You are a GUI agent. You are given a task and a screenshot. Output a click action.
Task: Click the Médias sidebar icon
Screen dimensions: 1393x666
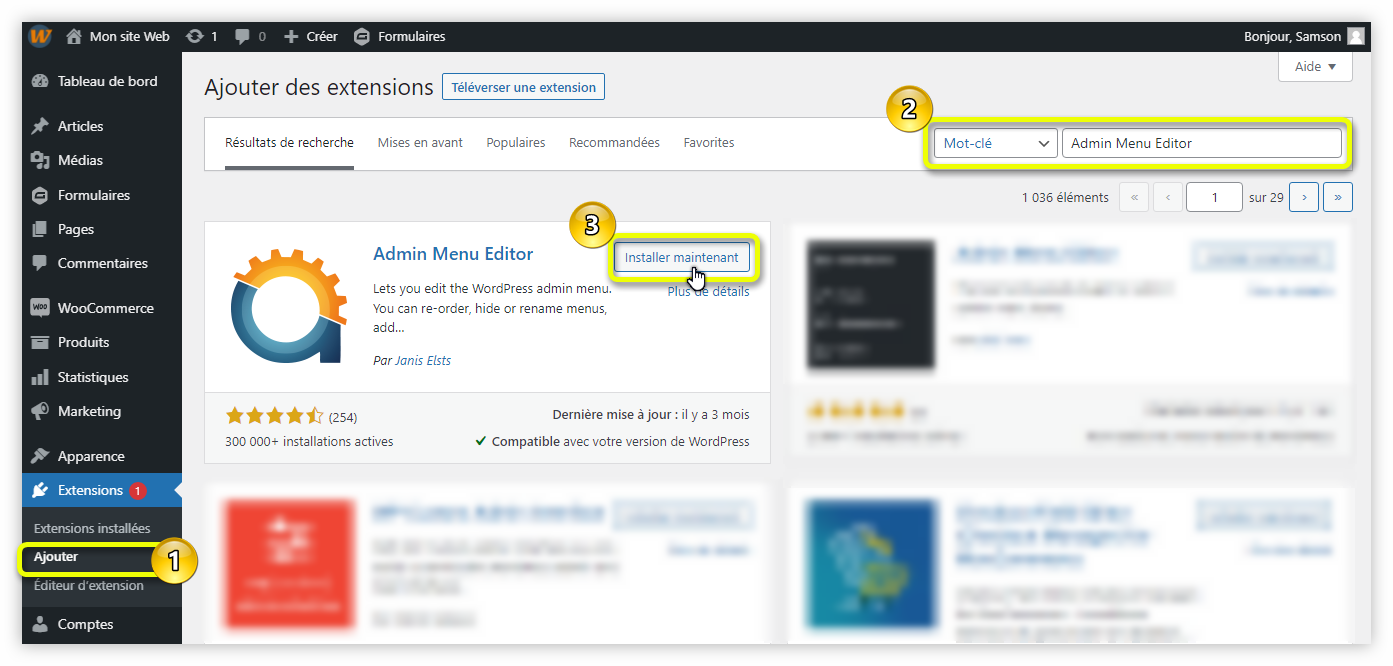point(42,160)
